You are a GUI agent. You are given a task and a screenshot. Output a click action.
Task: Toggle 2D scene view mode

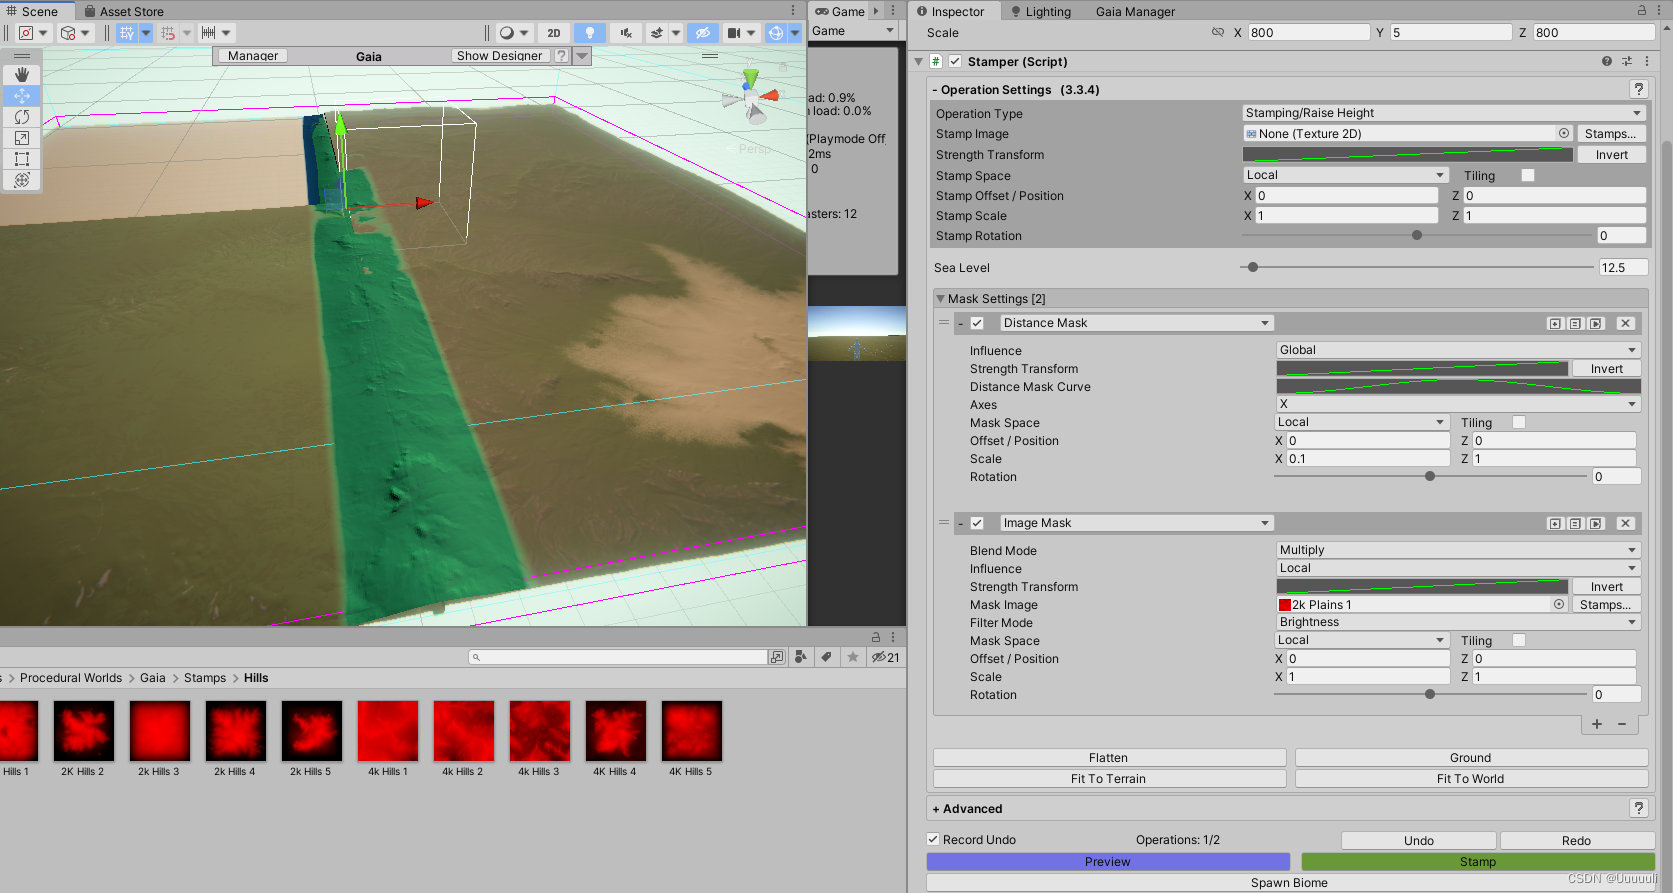553,33
